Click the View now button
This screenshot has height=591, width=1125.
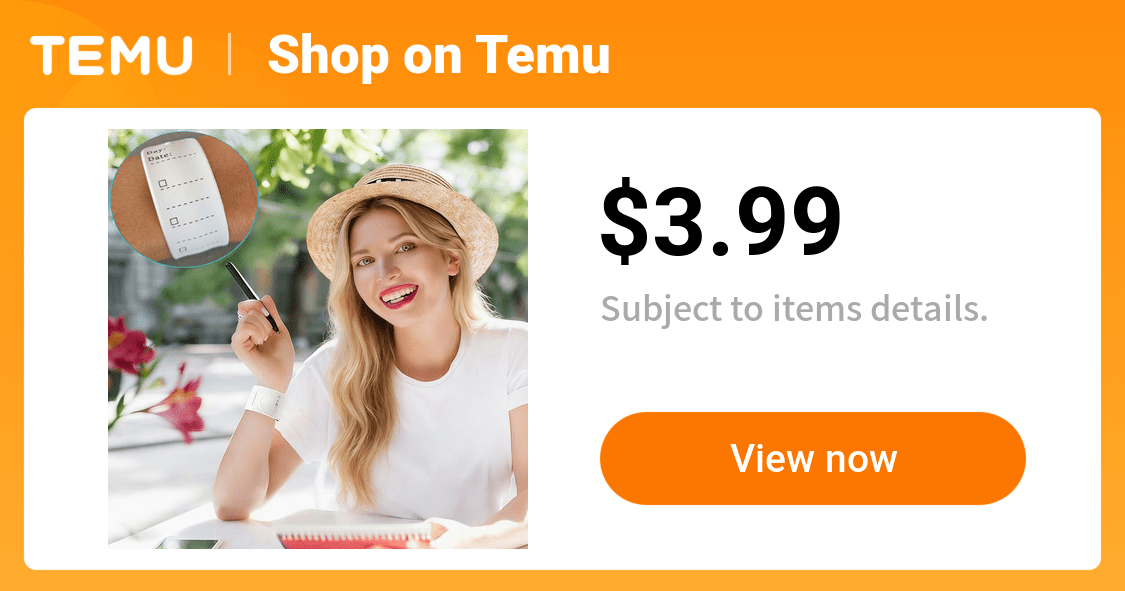[812, 458]
